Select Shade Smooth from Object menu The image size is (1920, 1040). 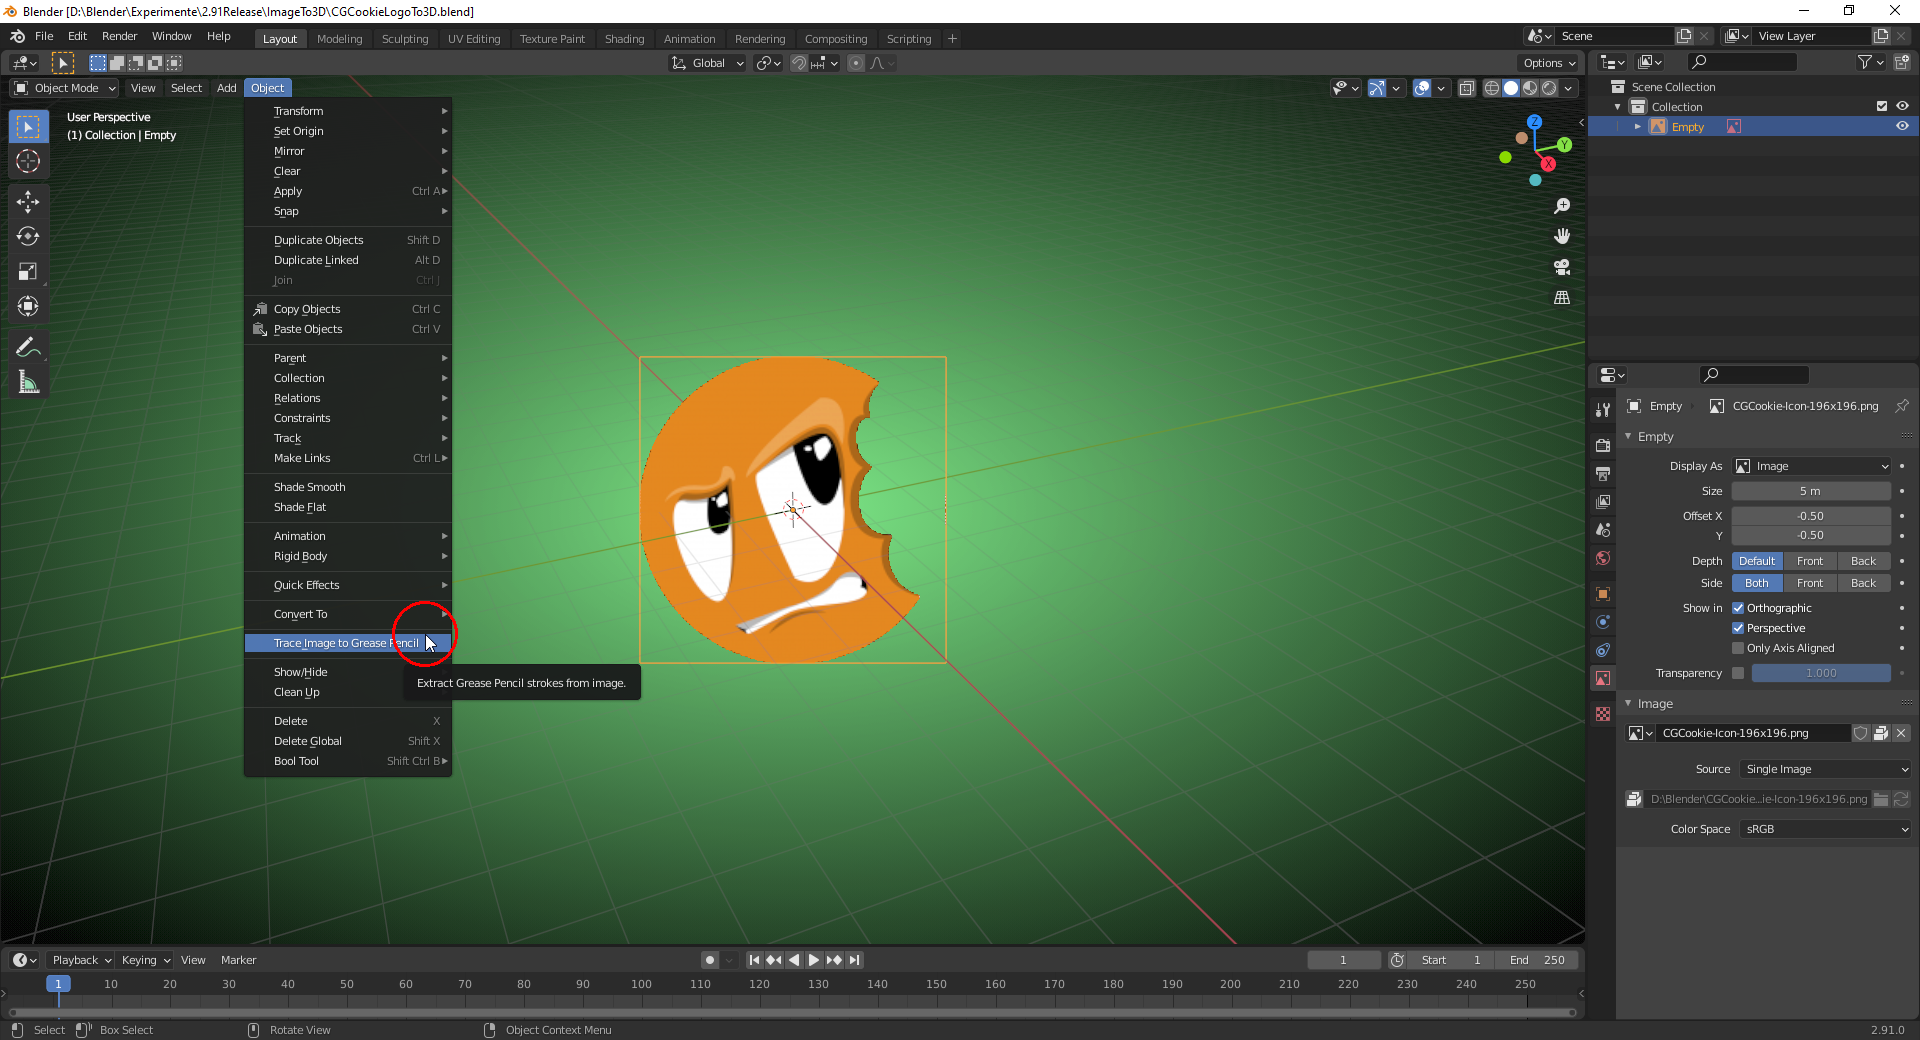pyautogui.click(x=348, y=487)
